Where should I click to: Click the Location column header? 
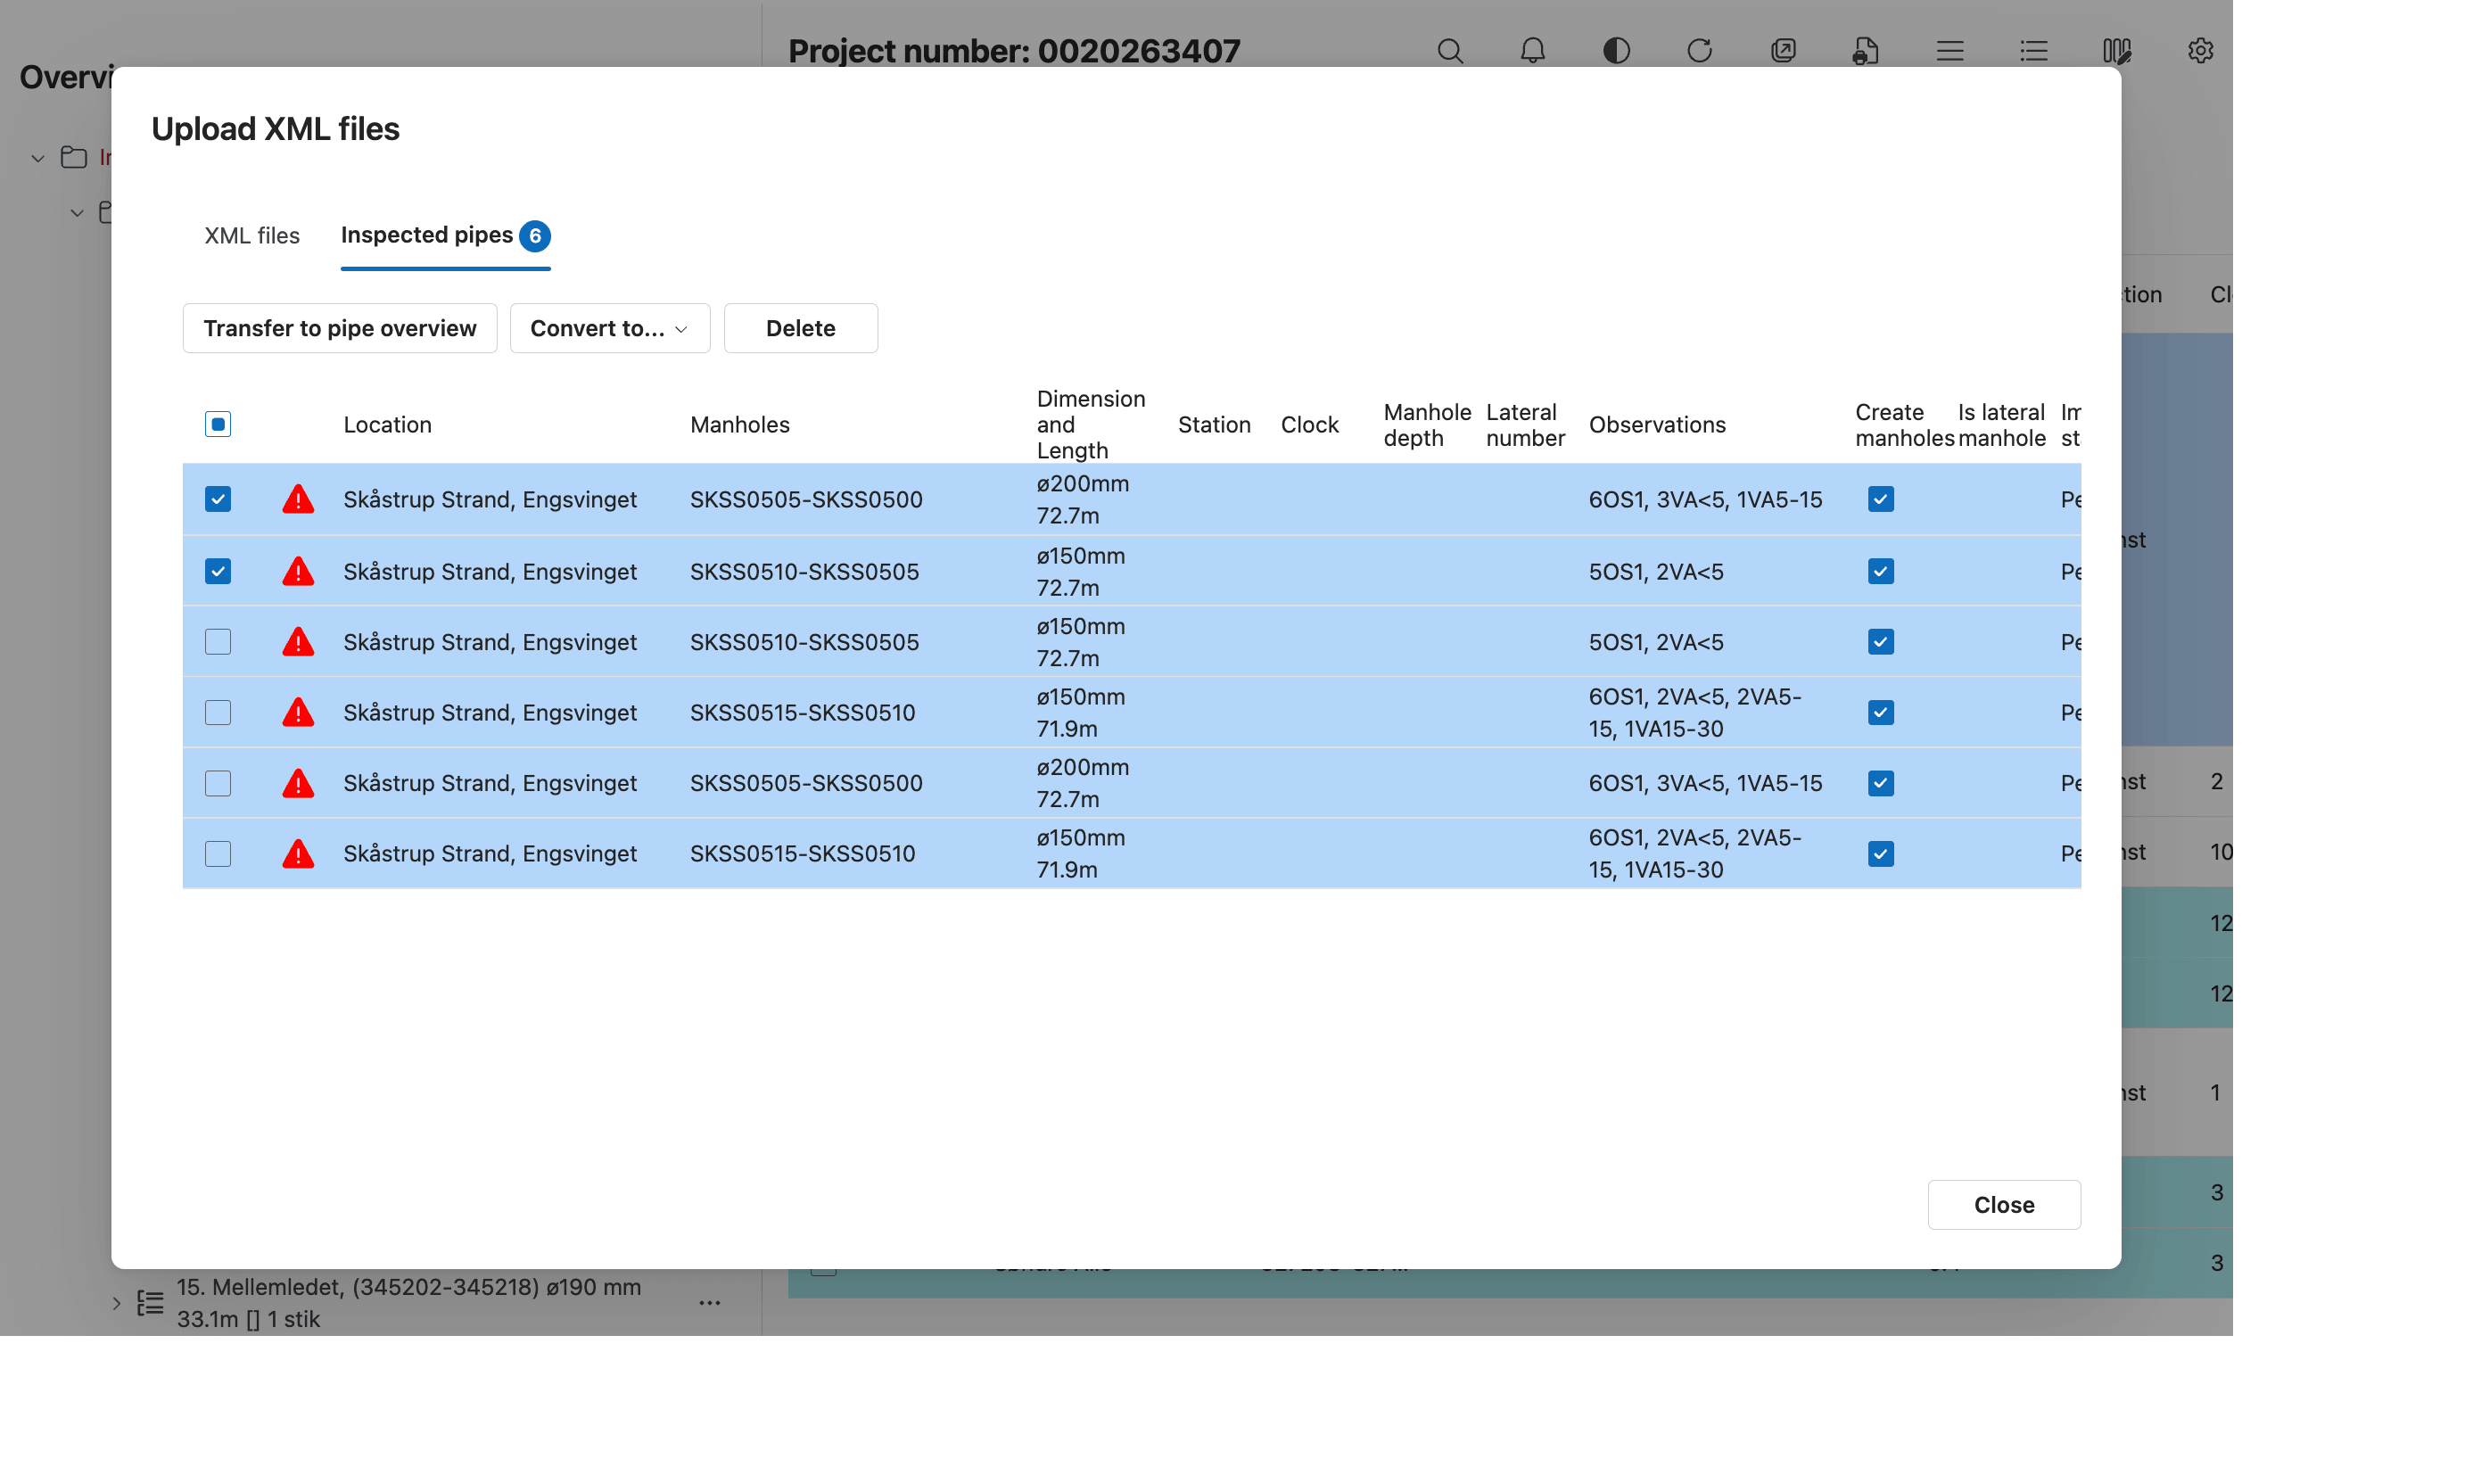pyautogui.click(x=388, y=425)
